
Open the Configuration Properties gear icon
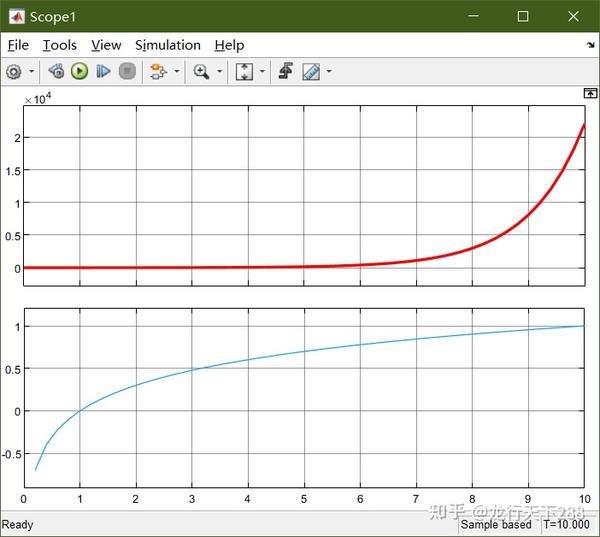[14, 72]
